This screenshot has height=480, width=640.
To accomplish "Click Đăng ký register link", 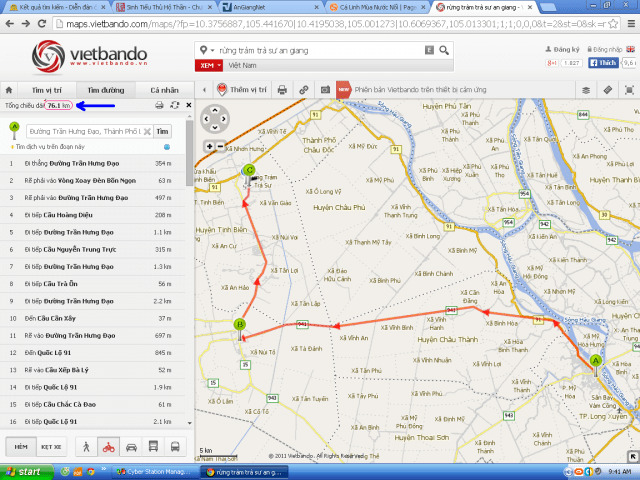I will click(x=562, y=49).
